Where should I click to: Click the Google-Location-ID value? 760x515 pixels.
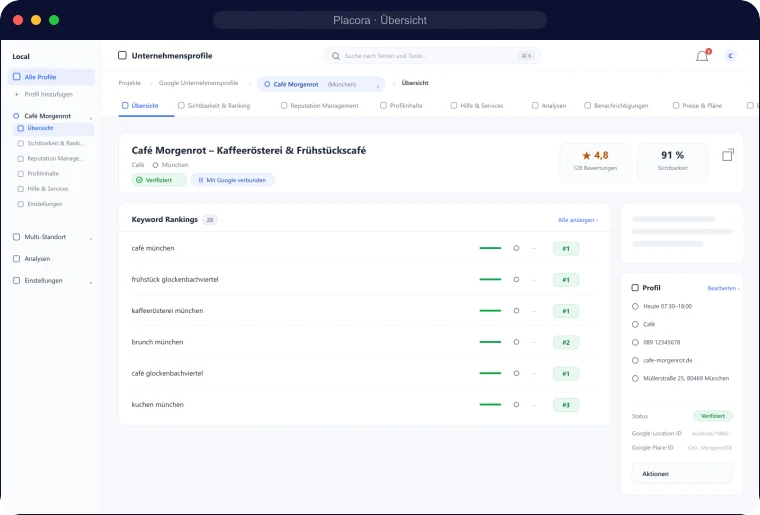point(711,434)
